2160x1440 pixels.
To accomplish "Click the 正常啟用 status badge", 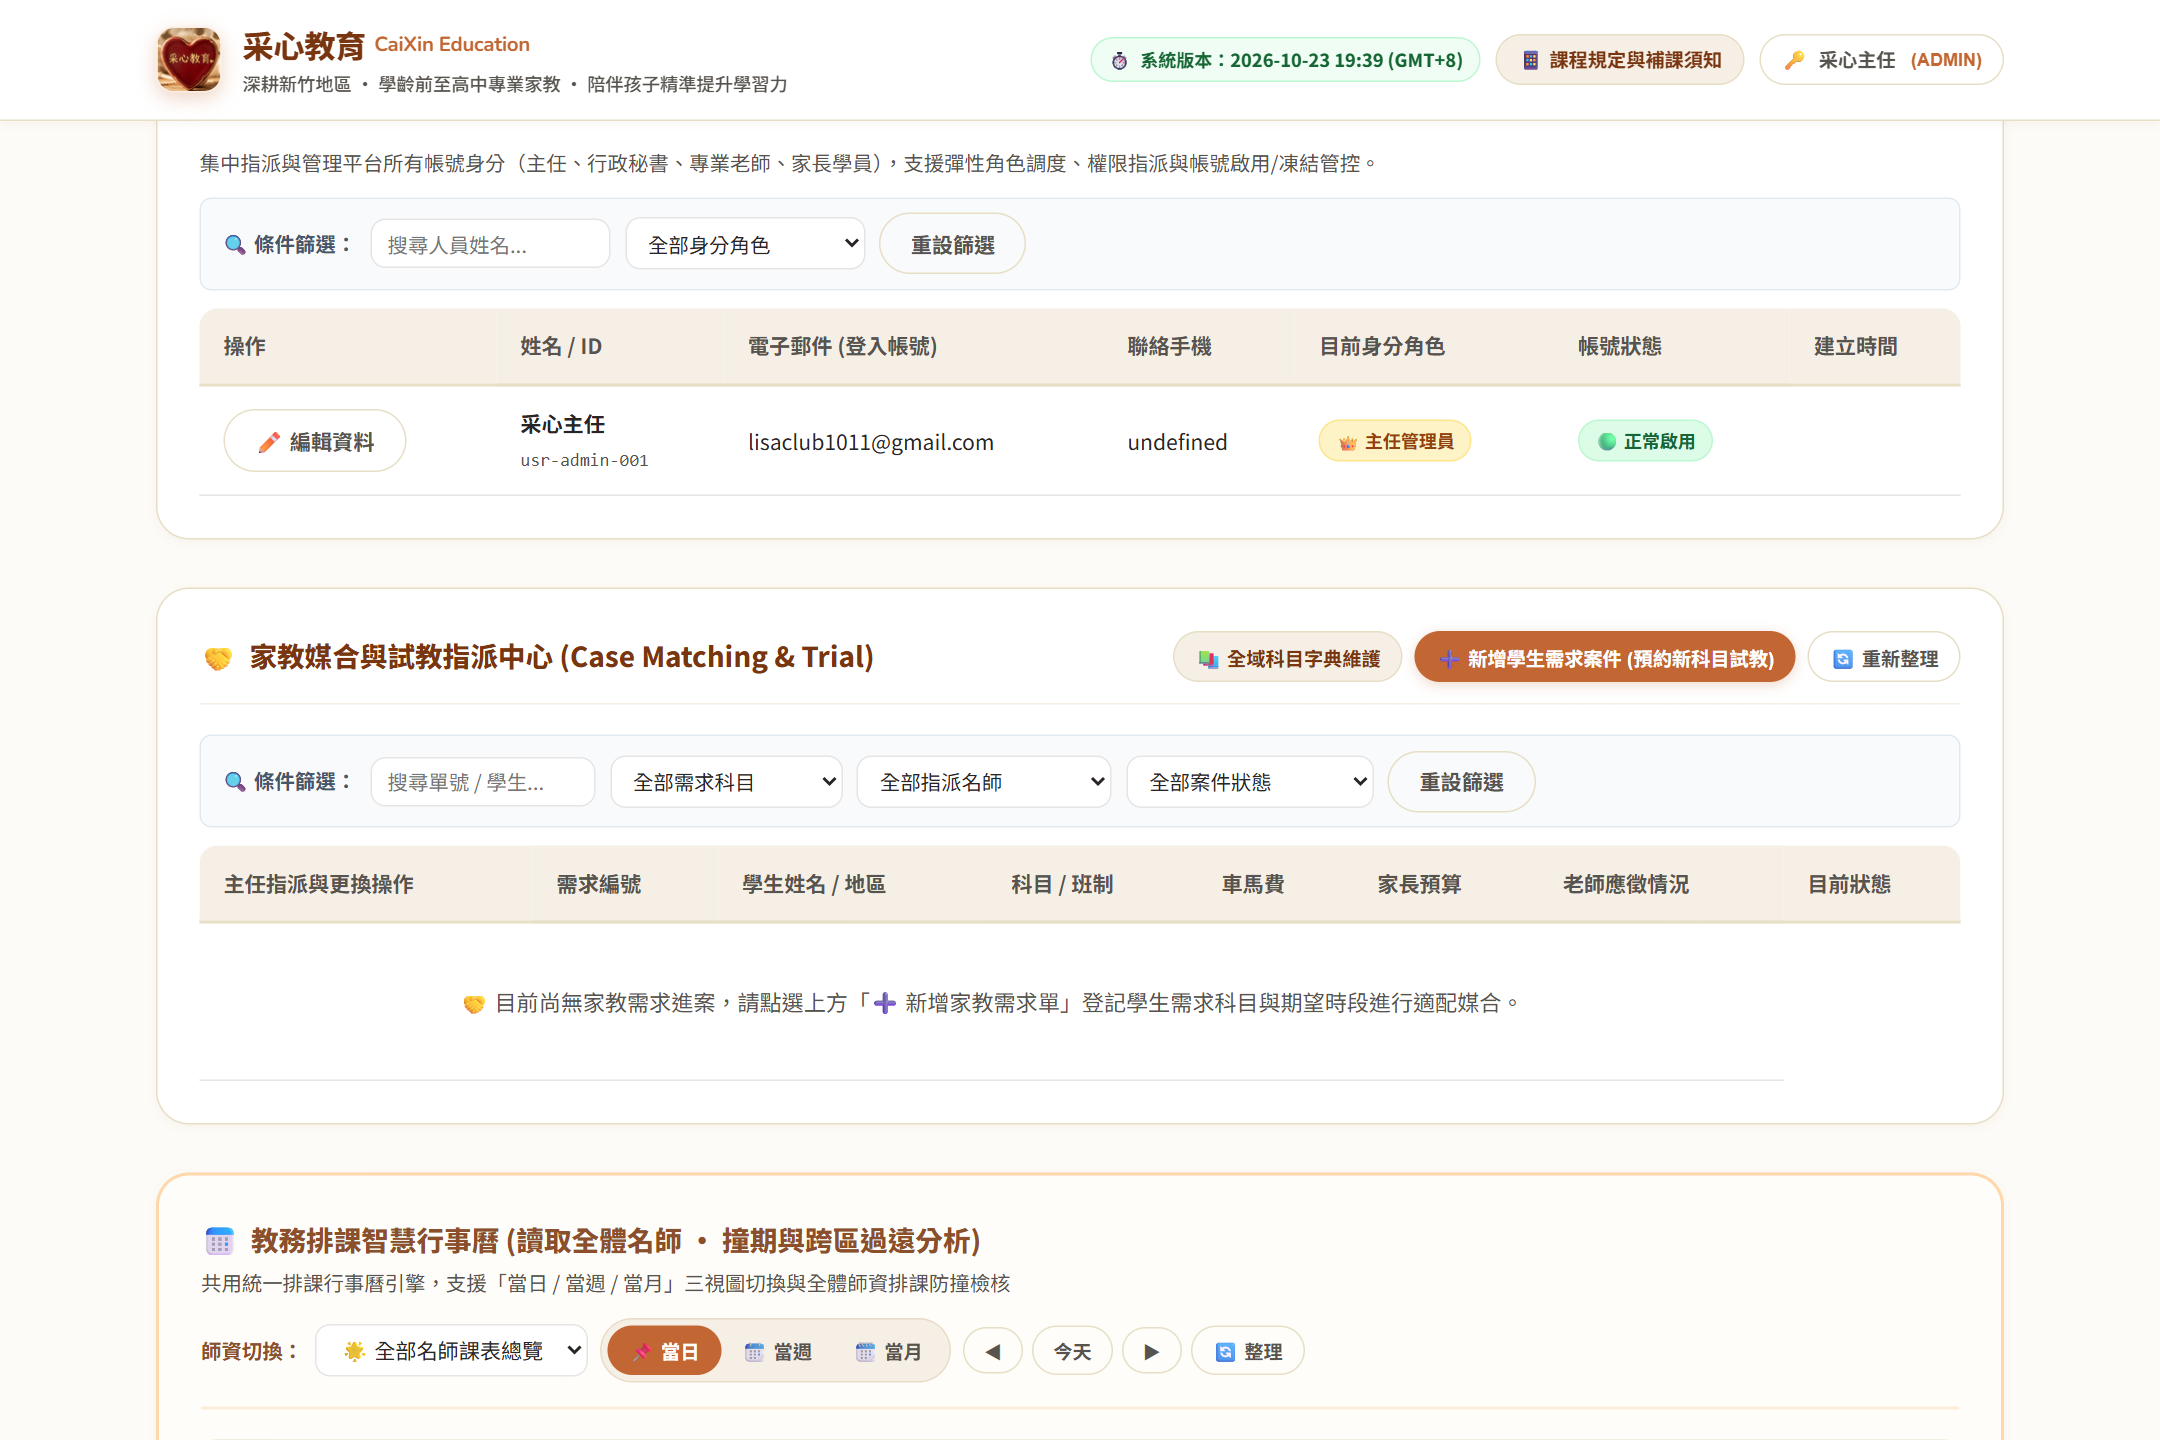I will (1645, 441).
